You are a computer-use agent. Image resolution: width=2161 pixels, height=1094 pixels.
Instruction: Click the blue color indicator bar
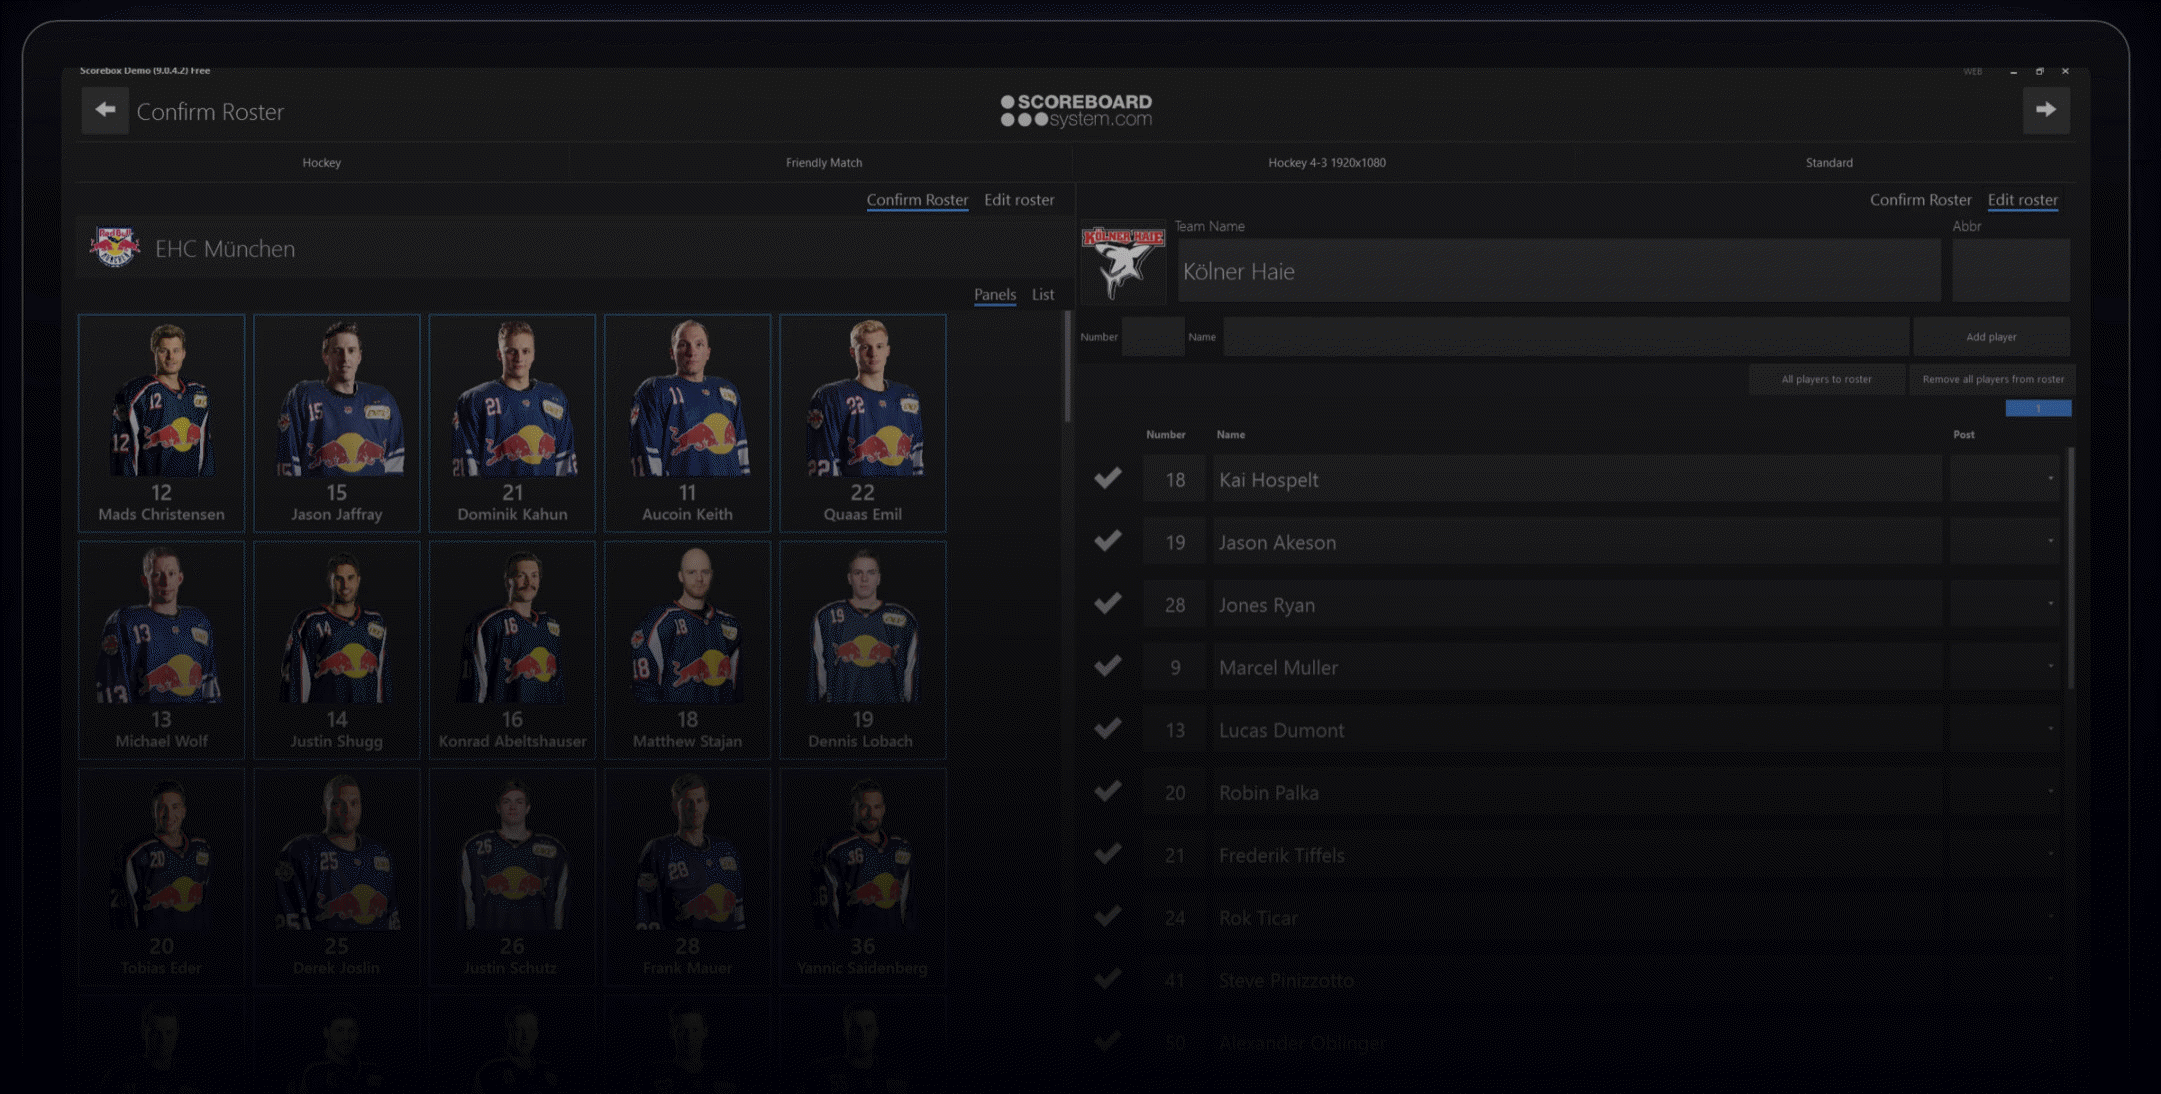click(x=2037, y=409)
